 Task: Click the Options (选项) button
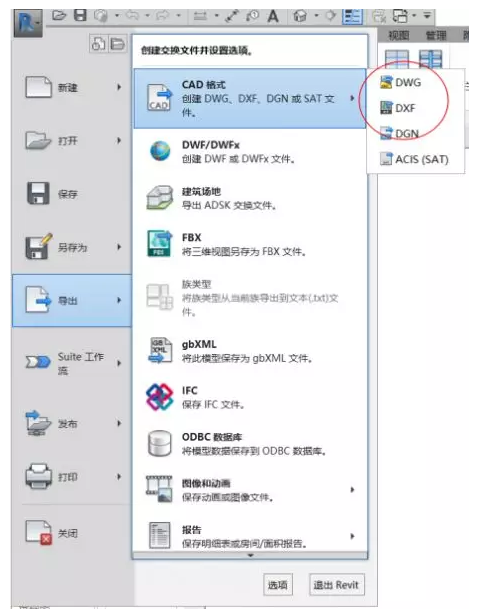pos(278,585)
